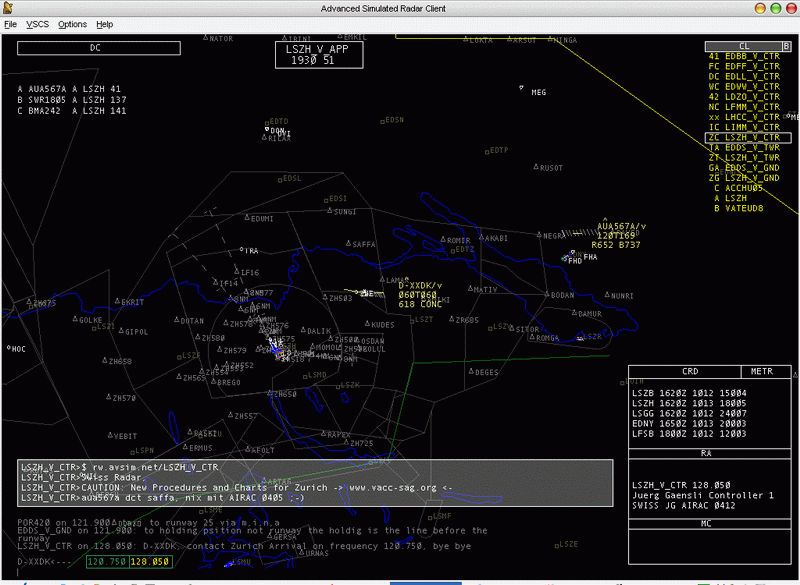
Task: Toggle the B button in CL header
Action: pos(708,46)
